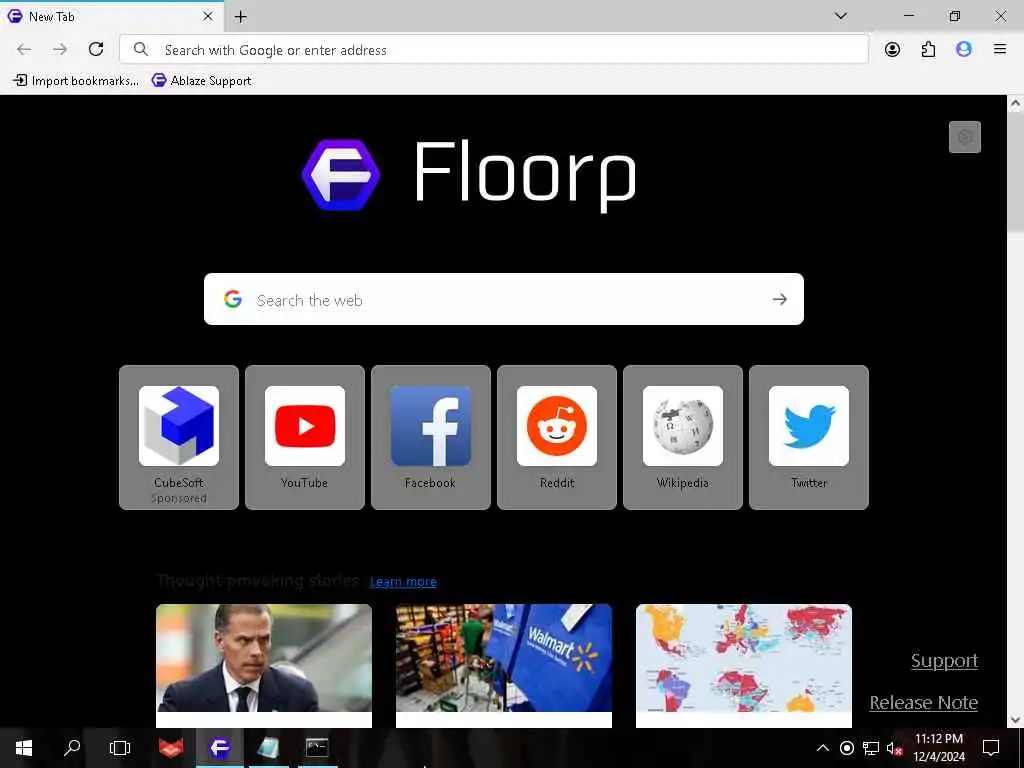
Task: Open the clock showing 11:12 PM
Action: tap(938, 748)
